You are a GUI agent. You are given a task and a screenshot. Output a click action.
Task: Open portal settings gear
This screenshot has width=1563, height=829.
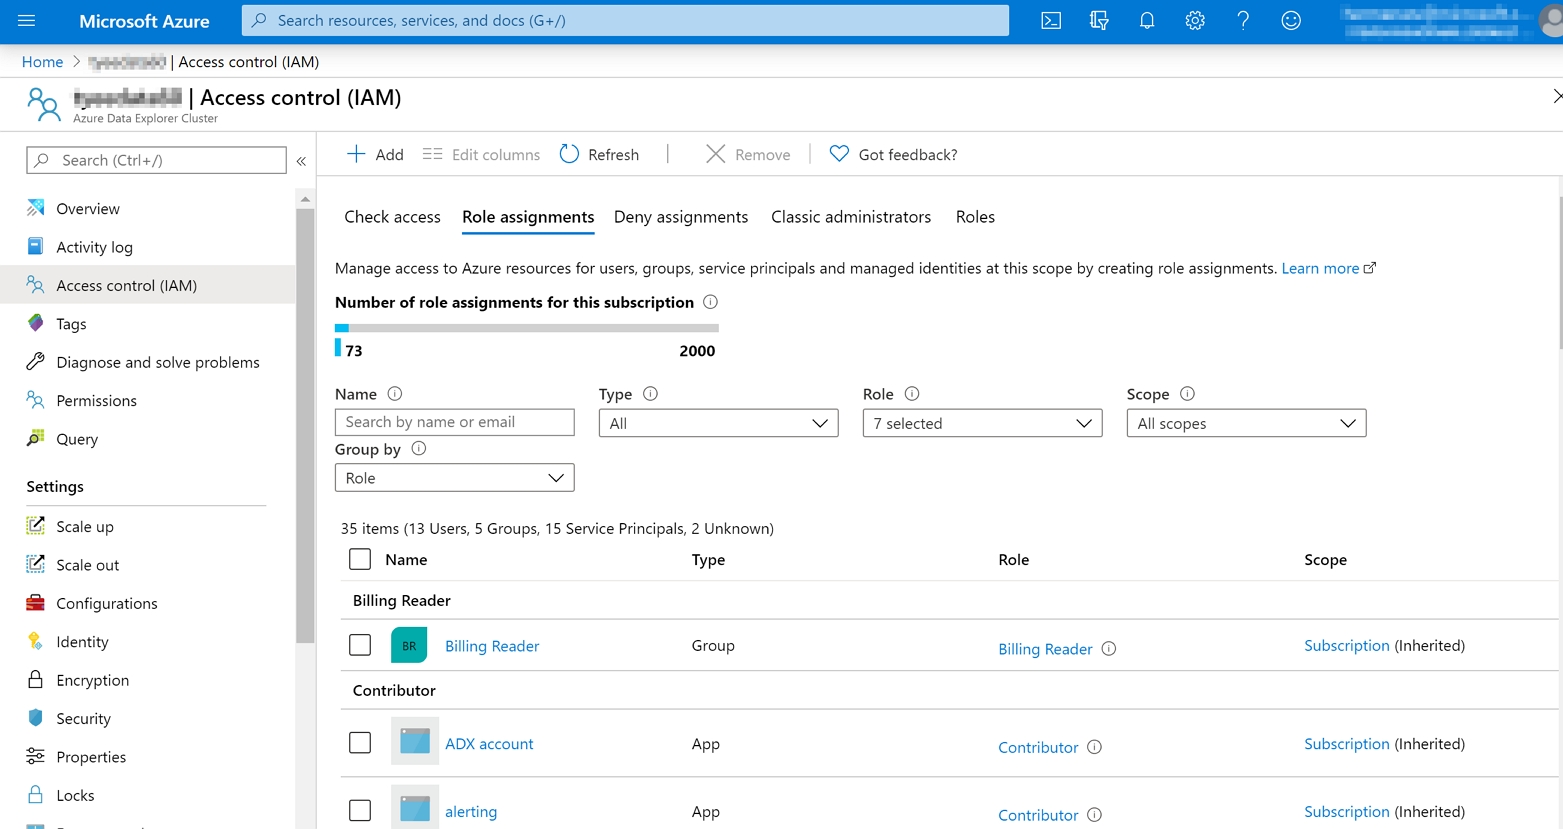pyautogui.click(x=1195, y=20)
